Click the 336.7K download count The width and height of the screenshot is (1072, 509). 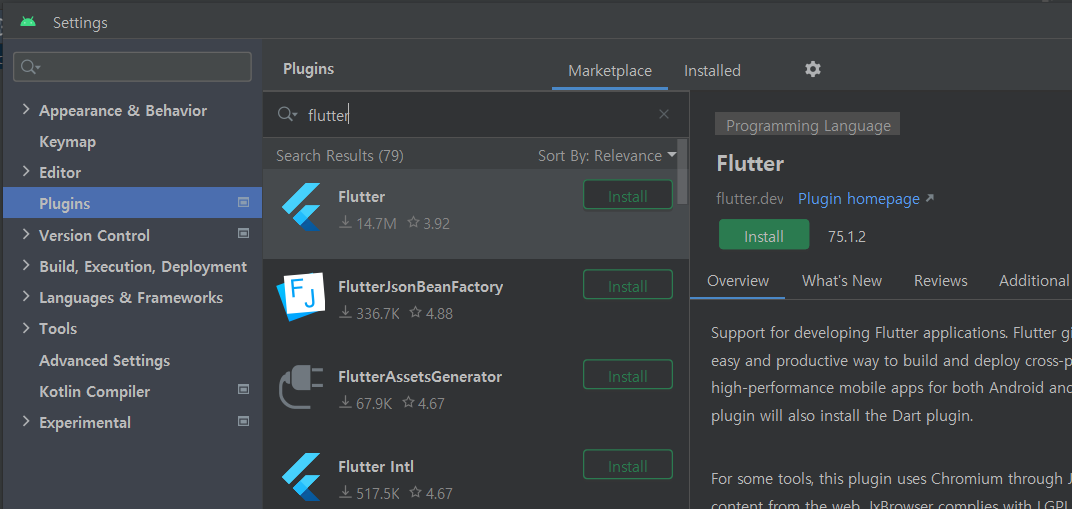click(377, 314)
